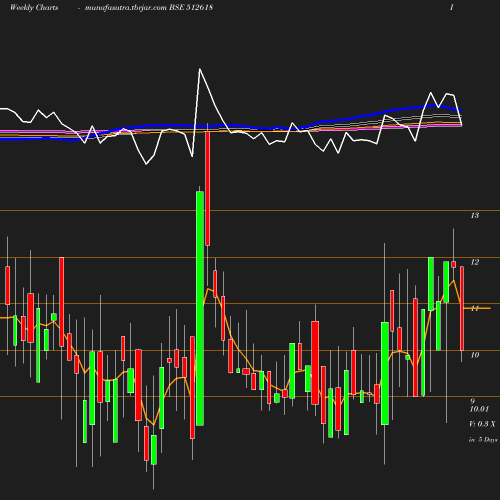
Task: Click the 'munafasutra.tbrjar.com' source label
Action: tap(126, 7)
